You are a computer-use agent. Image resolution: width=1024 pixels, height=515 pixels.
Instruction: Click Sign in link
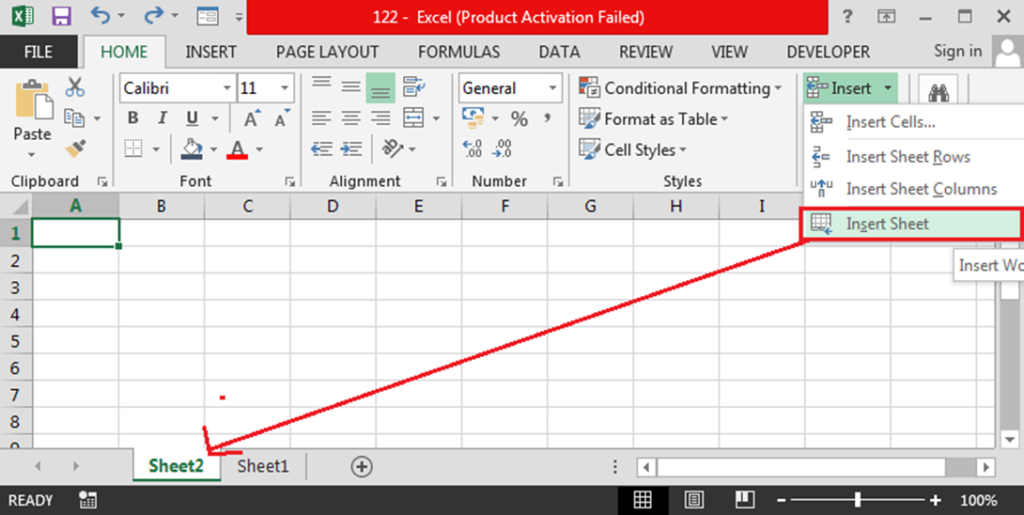957,51
